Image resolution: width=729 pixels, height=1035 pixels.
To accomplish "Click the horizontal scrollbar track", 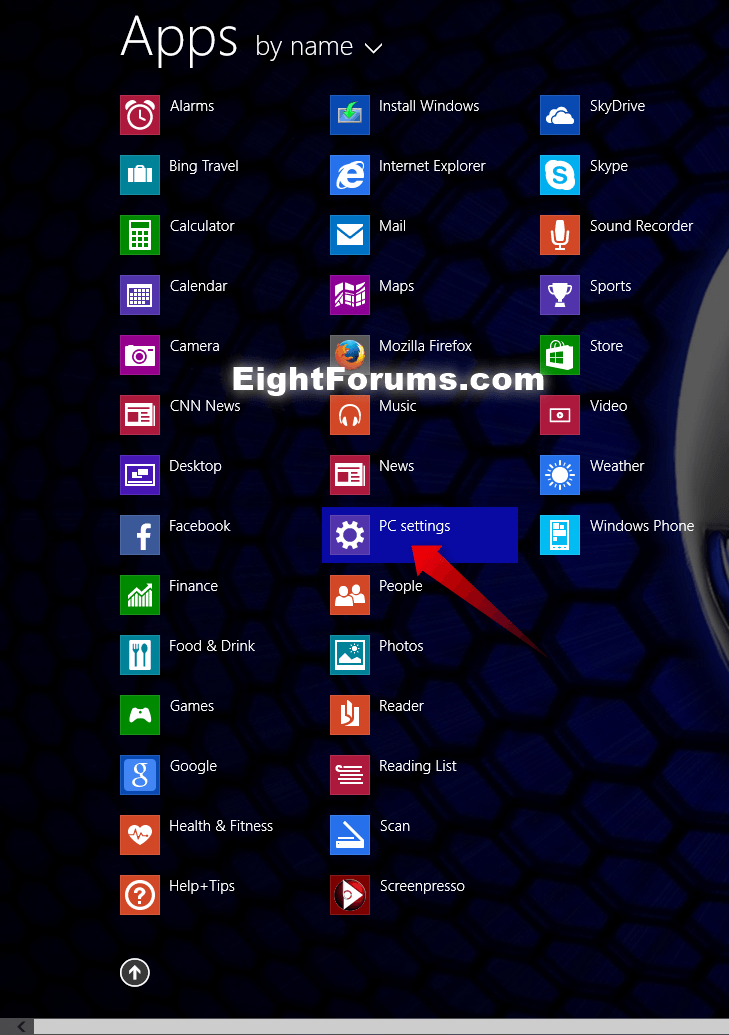I will point(381,1026).
